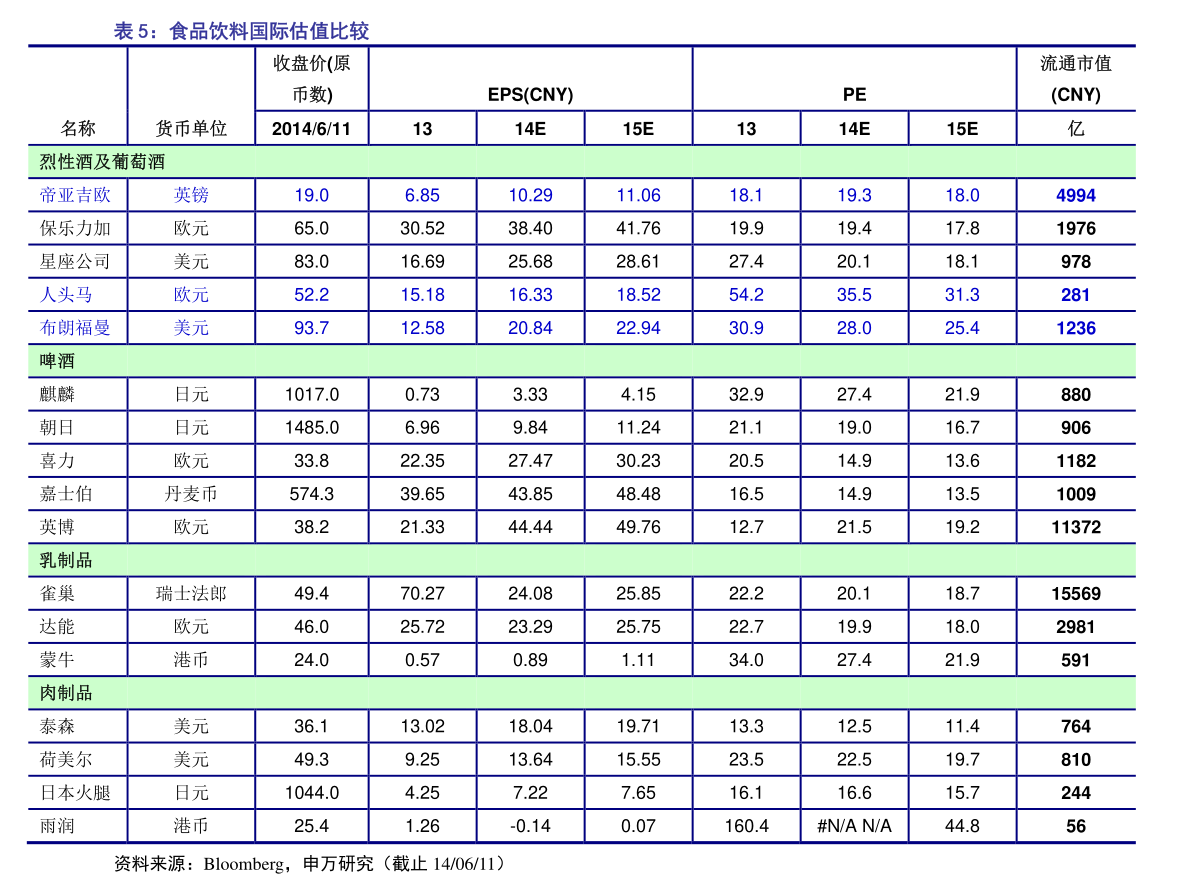Screen dimensions: 1191x892
Task: Select the 日本火腿 row name
Action: pos(75,792)
